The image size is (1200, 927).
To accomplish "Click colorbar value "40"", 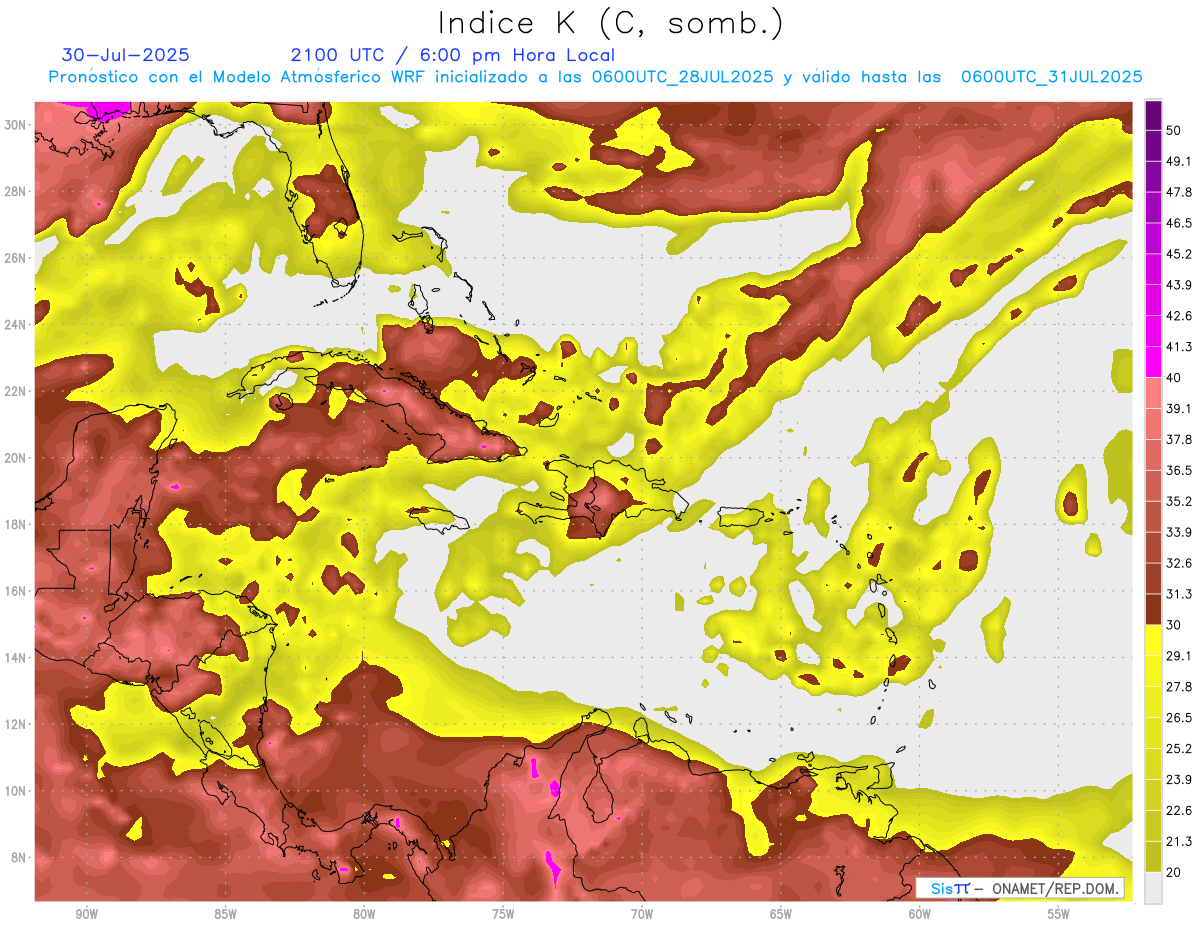I will click(1173, 378).
